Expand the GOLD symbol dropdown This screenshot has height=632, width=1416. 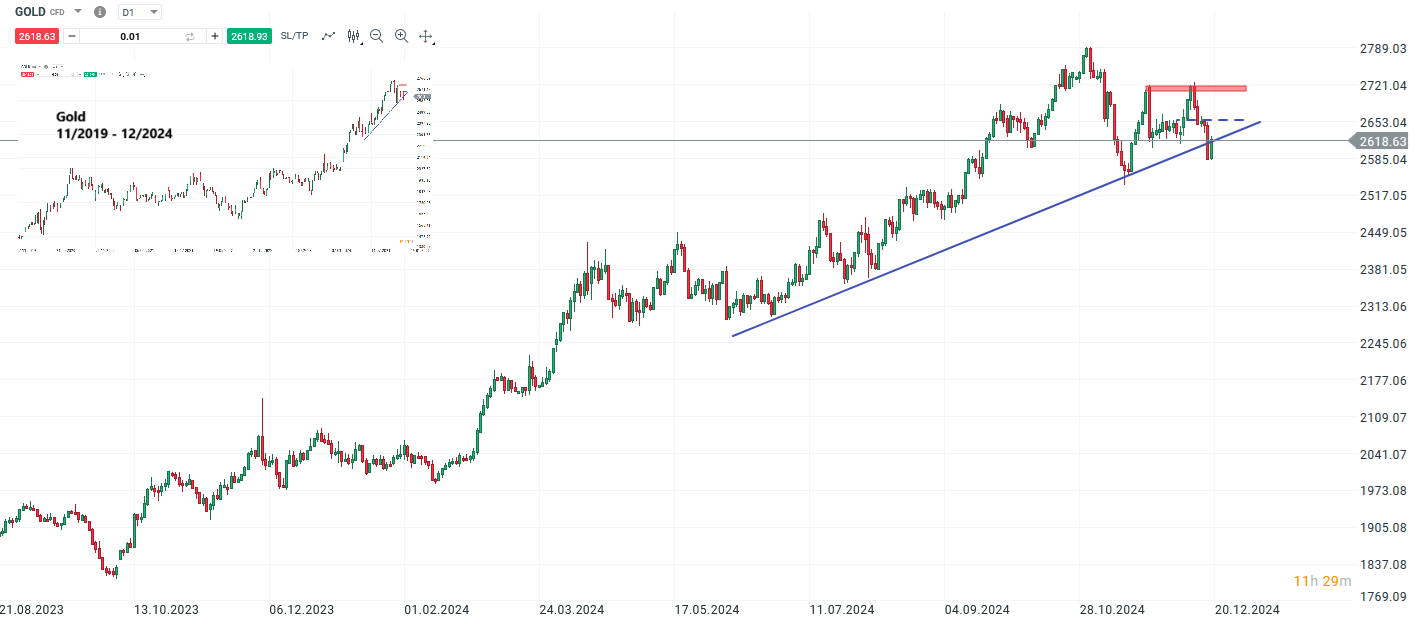click(77, 12)
